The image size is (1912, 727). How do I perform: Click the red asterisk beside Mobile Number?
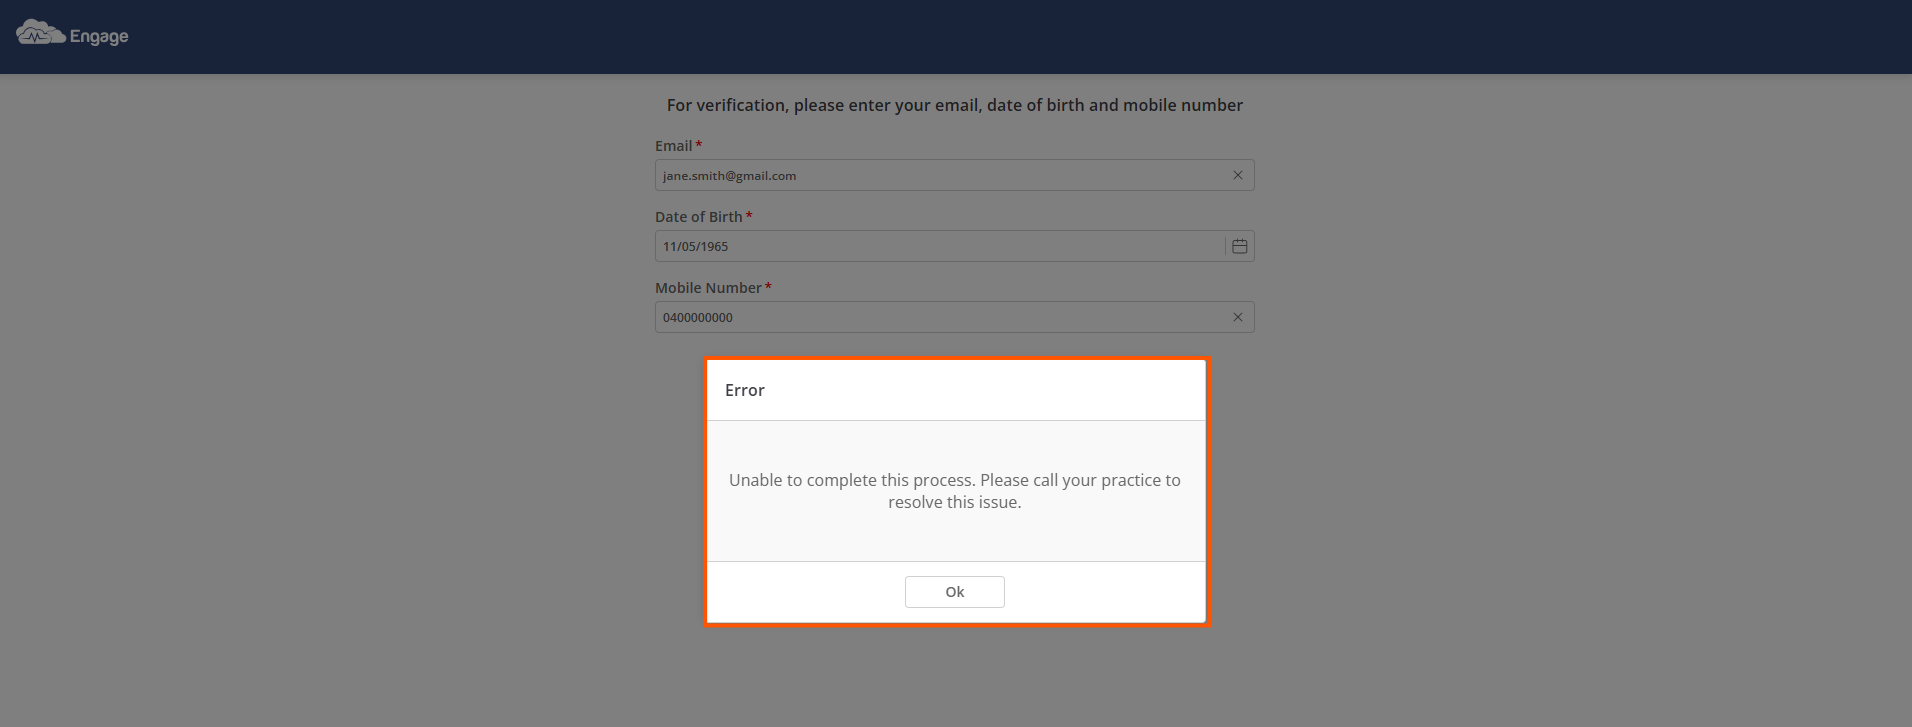tap(768, 287)
